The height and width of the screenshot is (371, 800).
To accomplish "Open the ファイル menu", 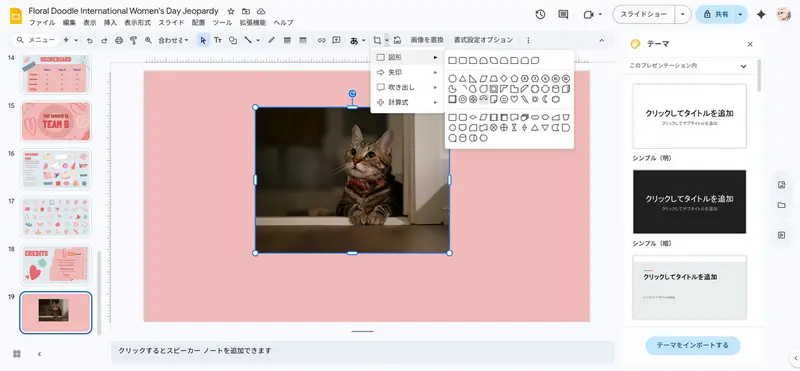I will pyautogui.click(x=42, y=23).
